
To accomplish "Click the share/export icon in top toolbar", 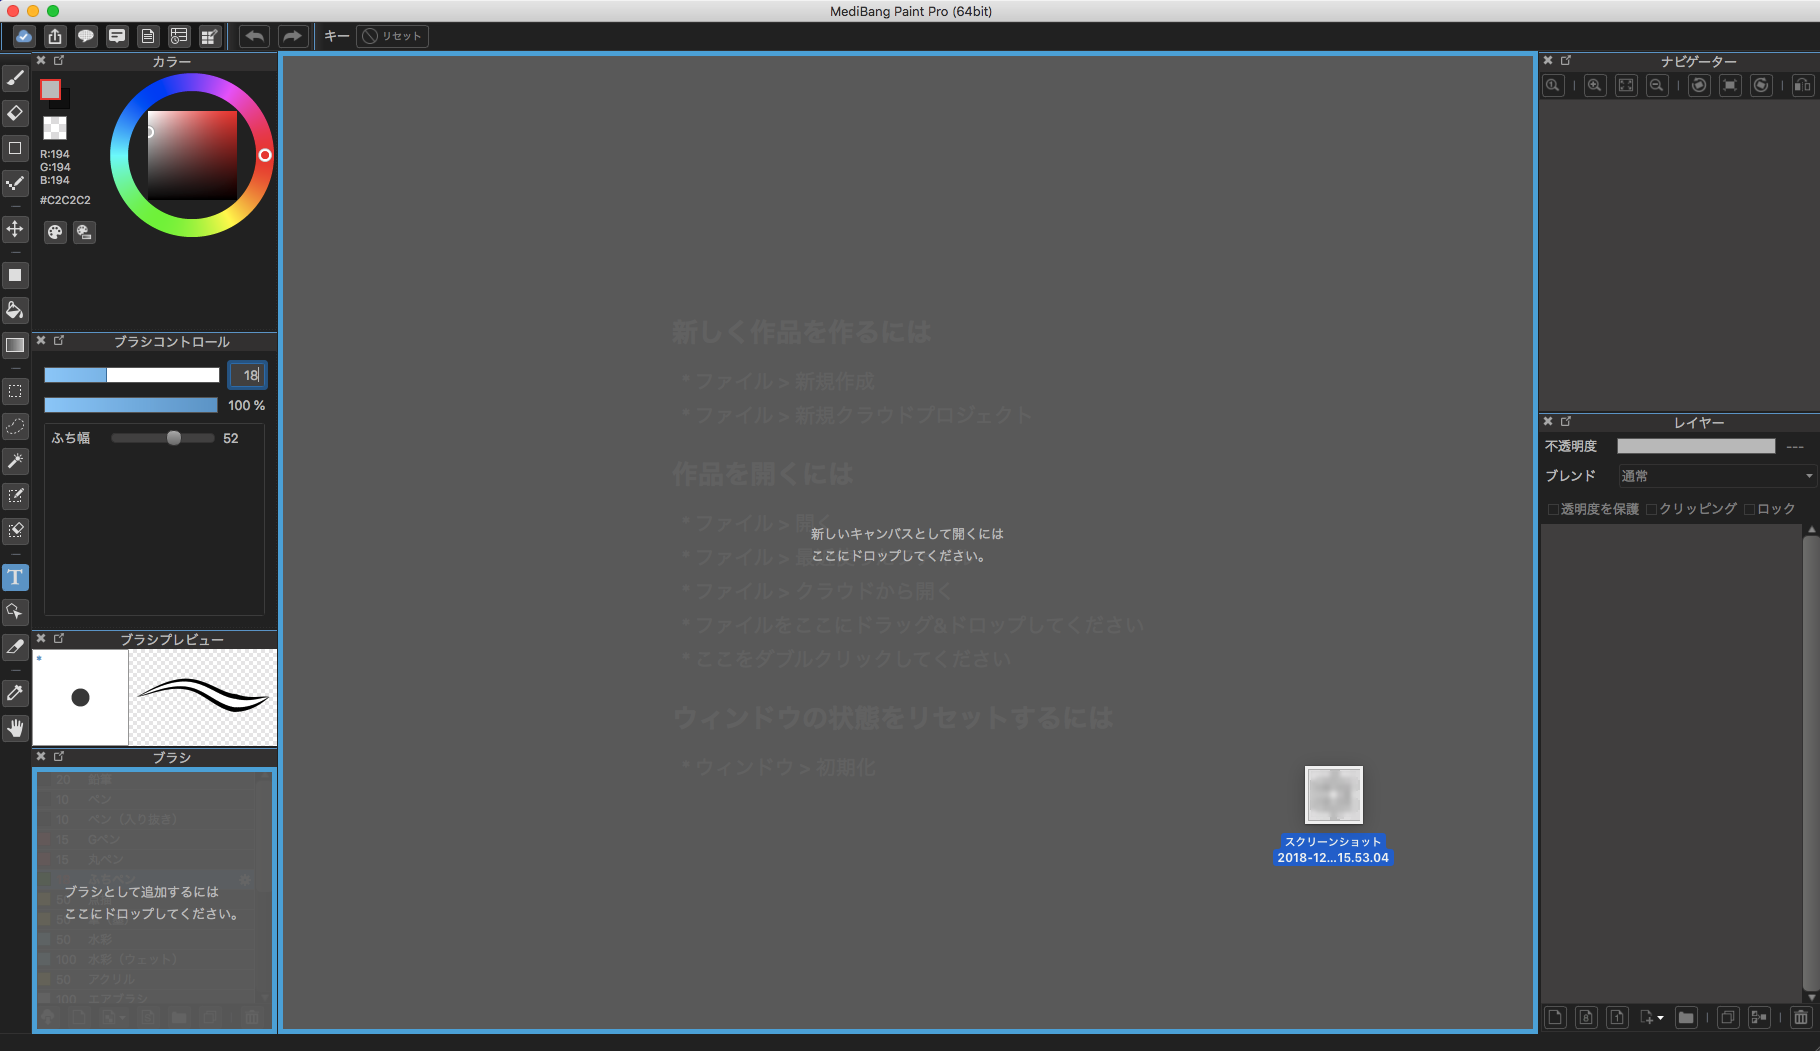I will (x=55, y=36).
